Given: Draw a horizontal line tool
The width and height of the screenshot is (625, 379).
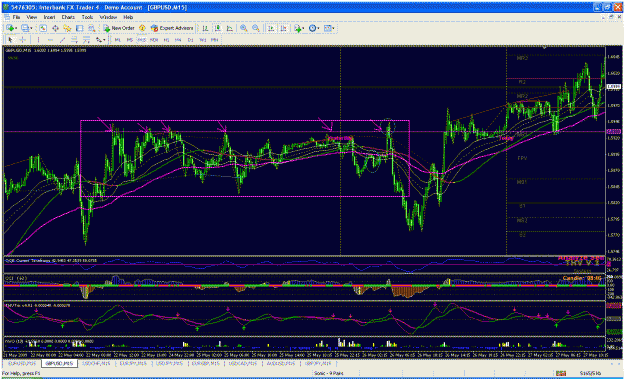Looking at the screenshot, I should (x=50, y=40).
